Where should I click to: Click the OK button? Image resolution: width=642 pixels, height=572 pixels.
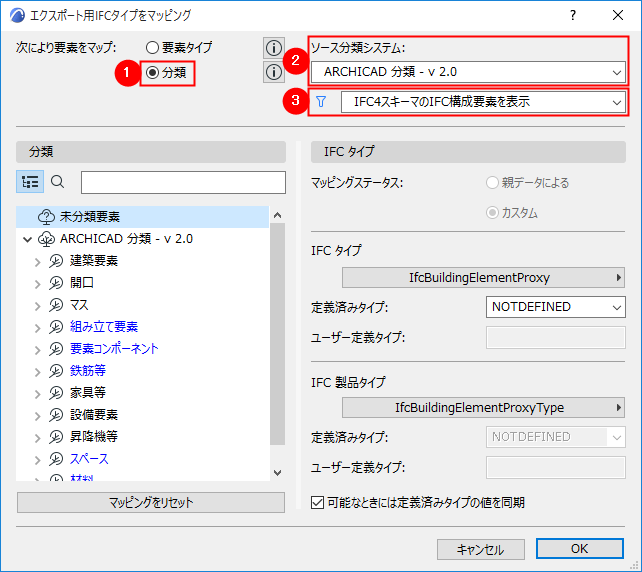(580, 549)
